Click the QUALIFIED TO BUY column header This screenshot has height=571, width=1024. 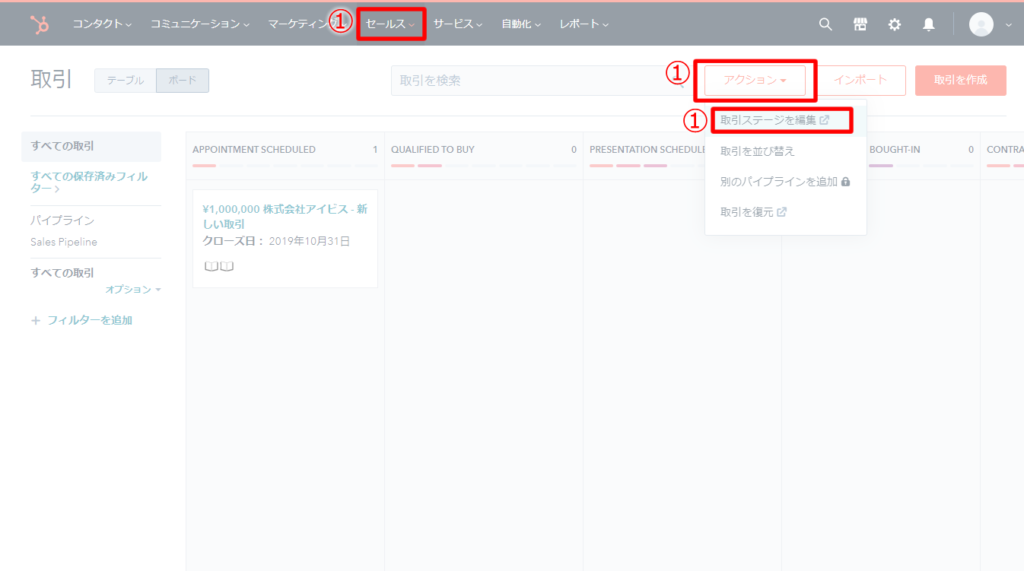433,150
